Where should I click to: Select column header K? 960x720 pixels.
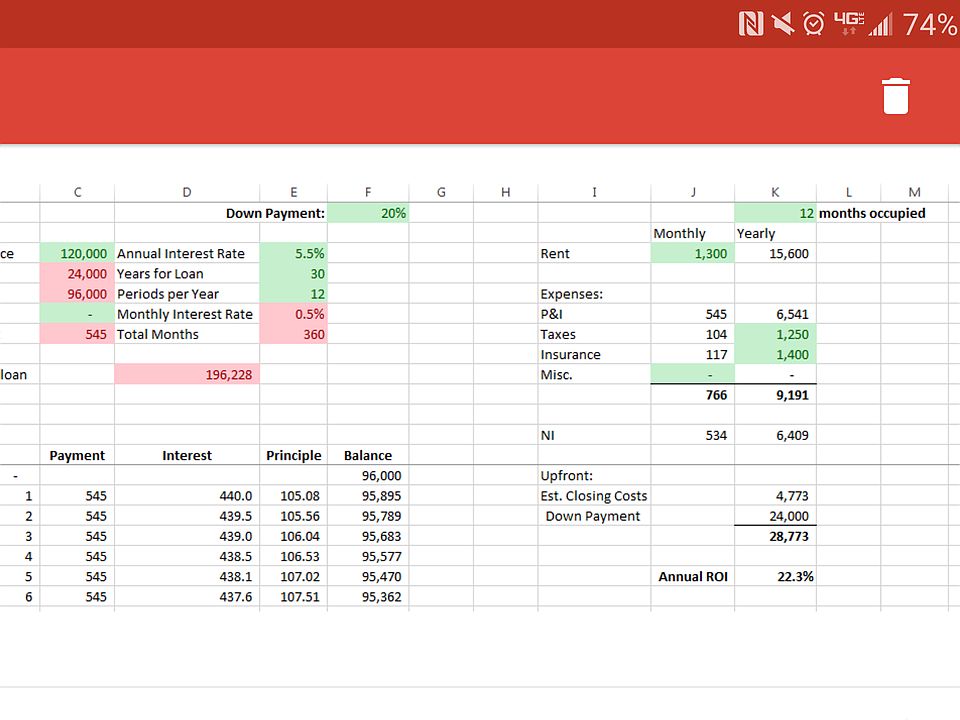coord(776,192)
